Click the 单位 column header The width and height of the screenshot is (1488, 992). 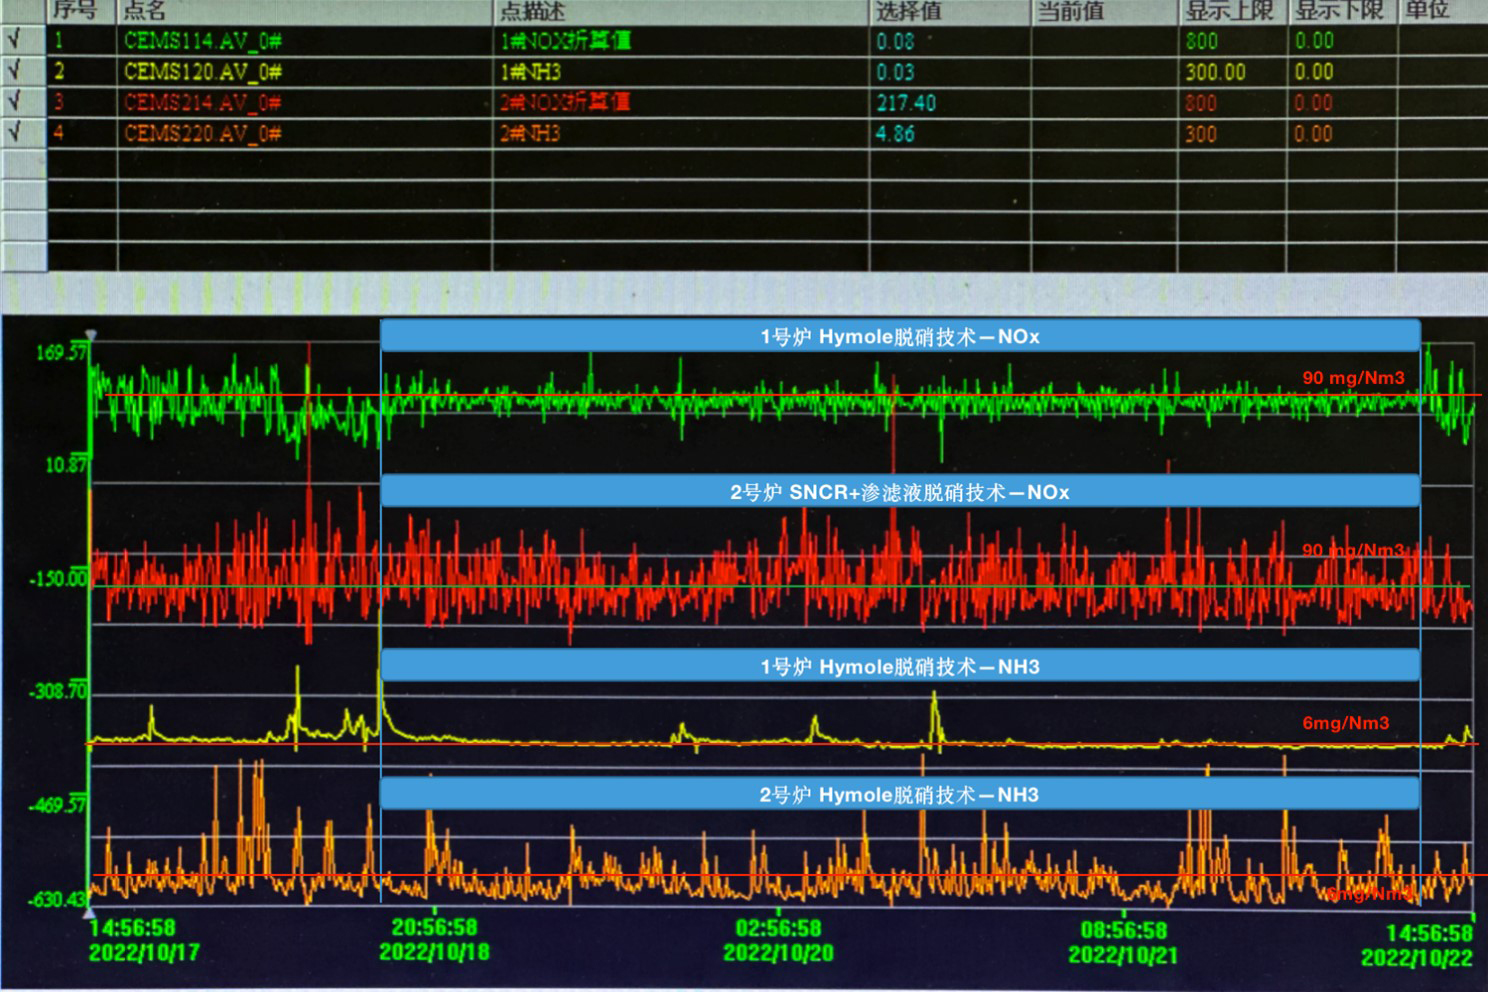[x=1427, y=11]
